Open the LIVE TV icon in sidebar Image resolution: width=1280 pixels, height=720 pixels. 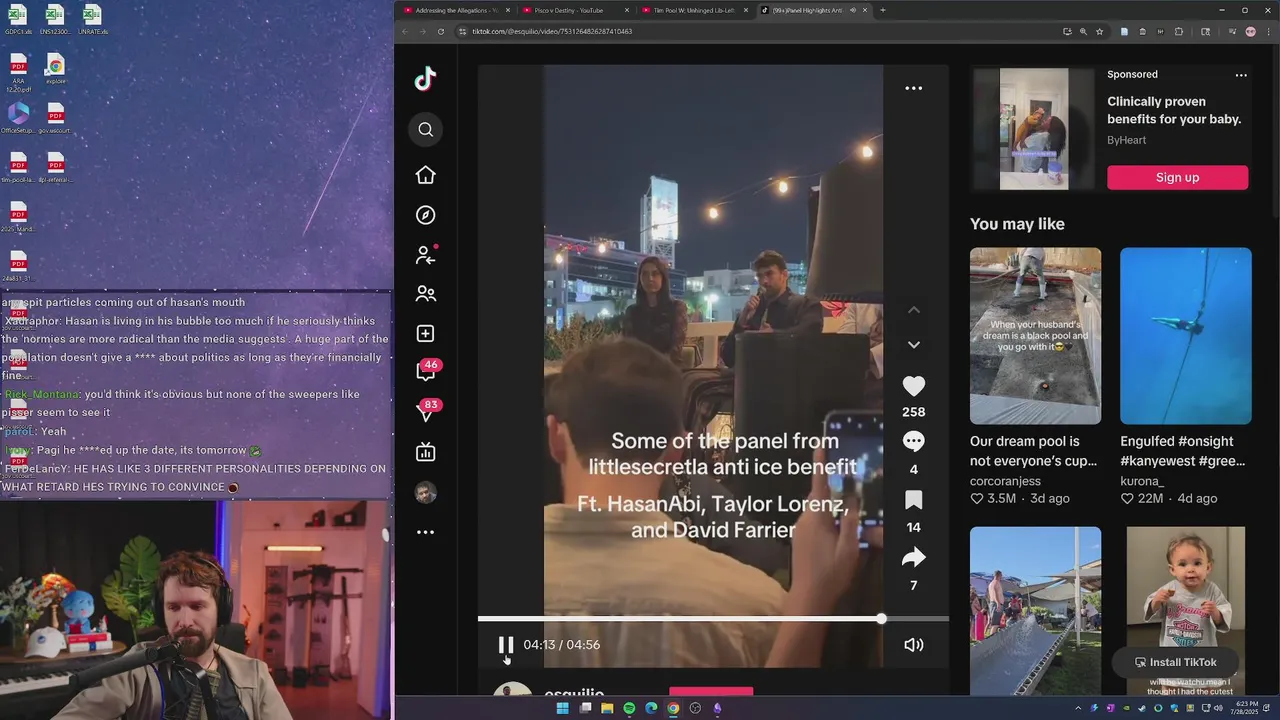tap(426, 452)
